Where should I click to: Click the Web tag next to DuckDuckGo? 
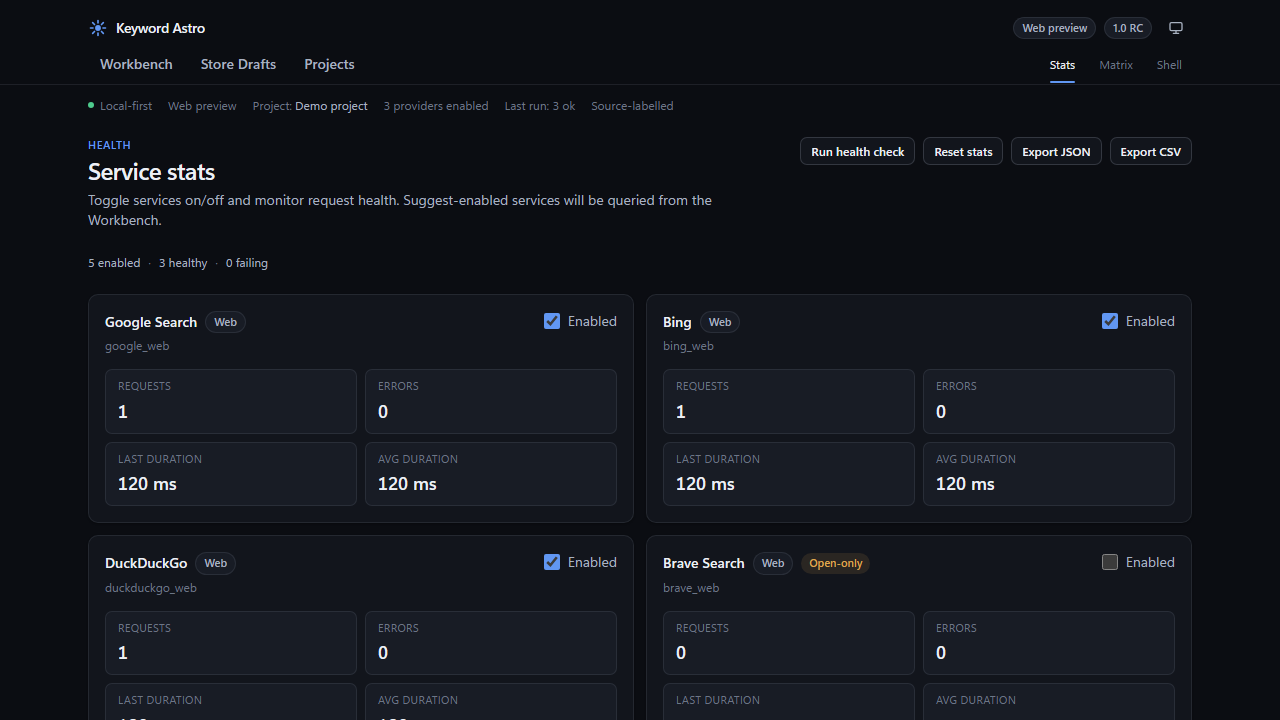click(216, 563)
